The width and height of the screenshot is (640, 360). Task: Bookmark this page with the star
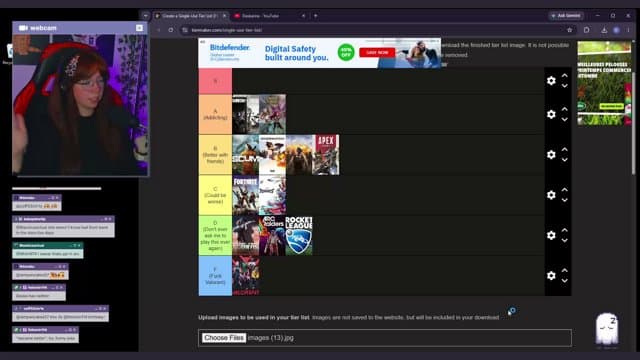[x=569, y=30]
